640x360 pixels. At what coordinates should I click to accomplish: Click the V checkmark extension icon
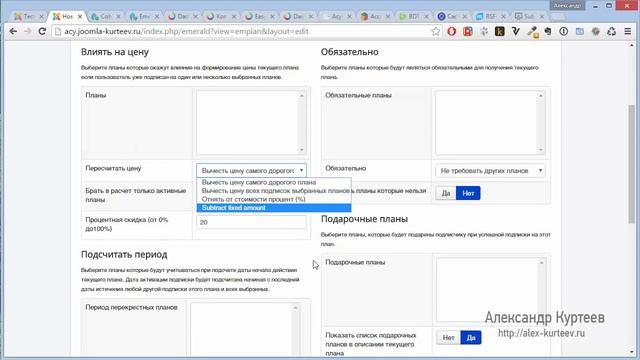516,31
